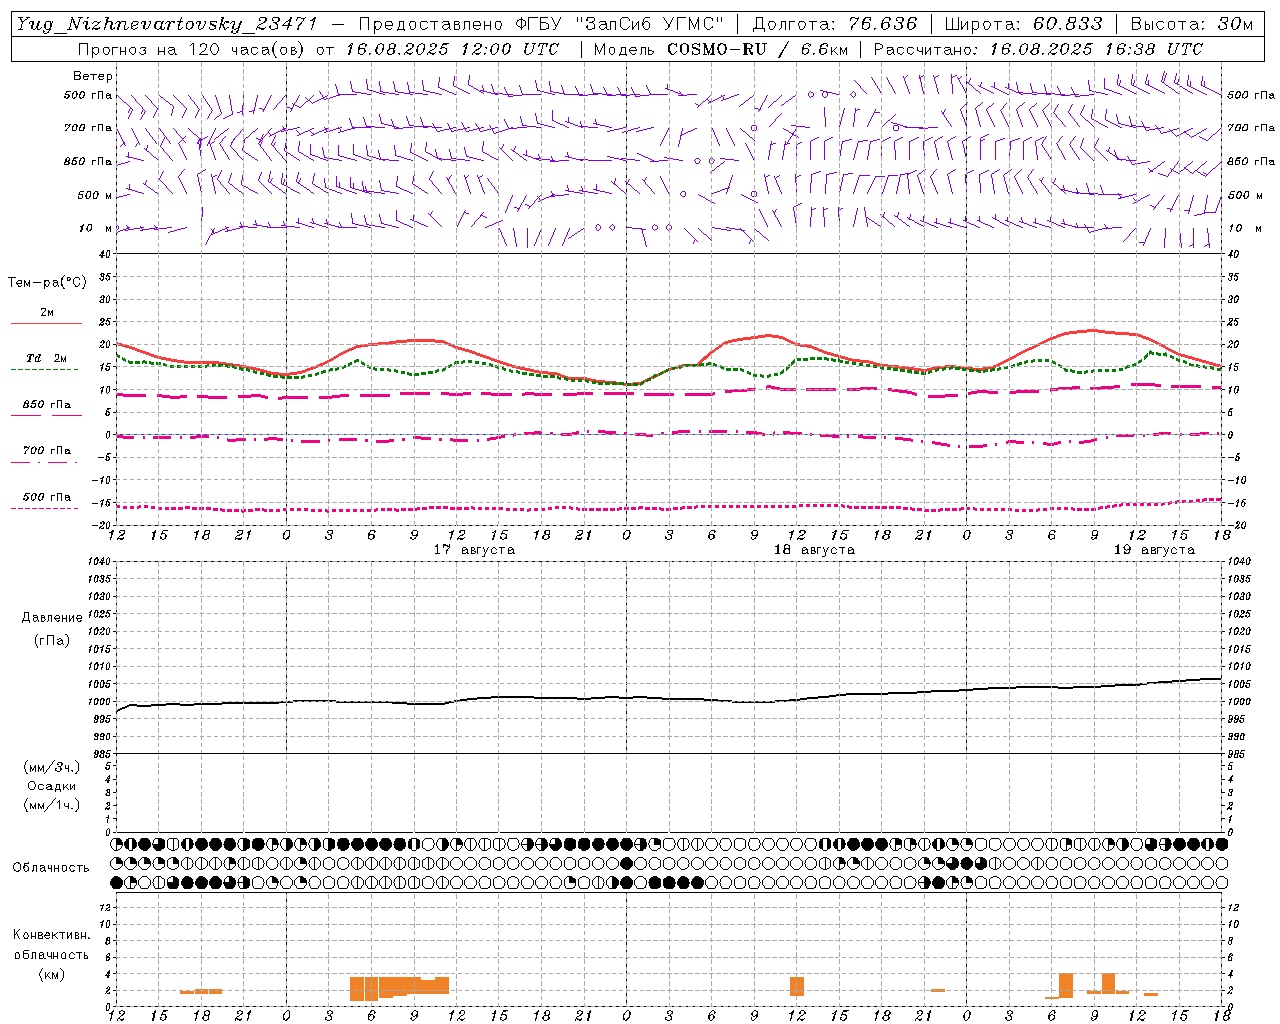1280x1024 pixels.
Task: Select the Облачность row label
Action: click(51, 867)
